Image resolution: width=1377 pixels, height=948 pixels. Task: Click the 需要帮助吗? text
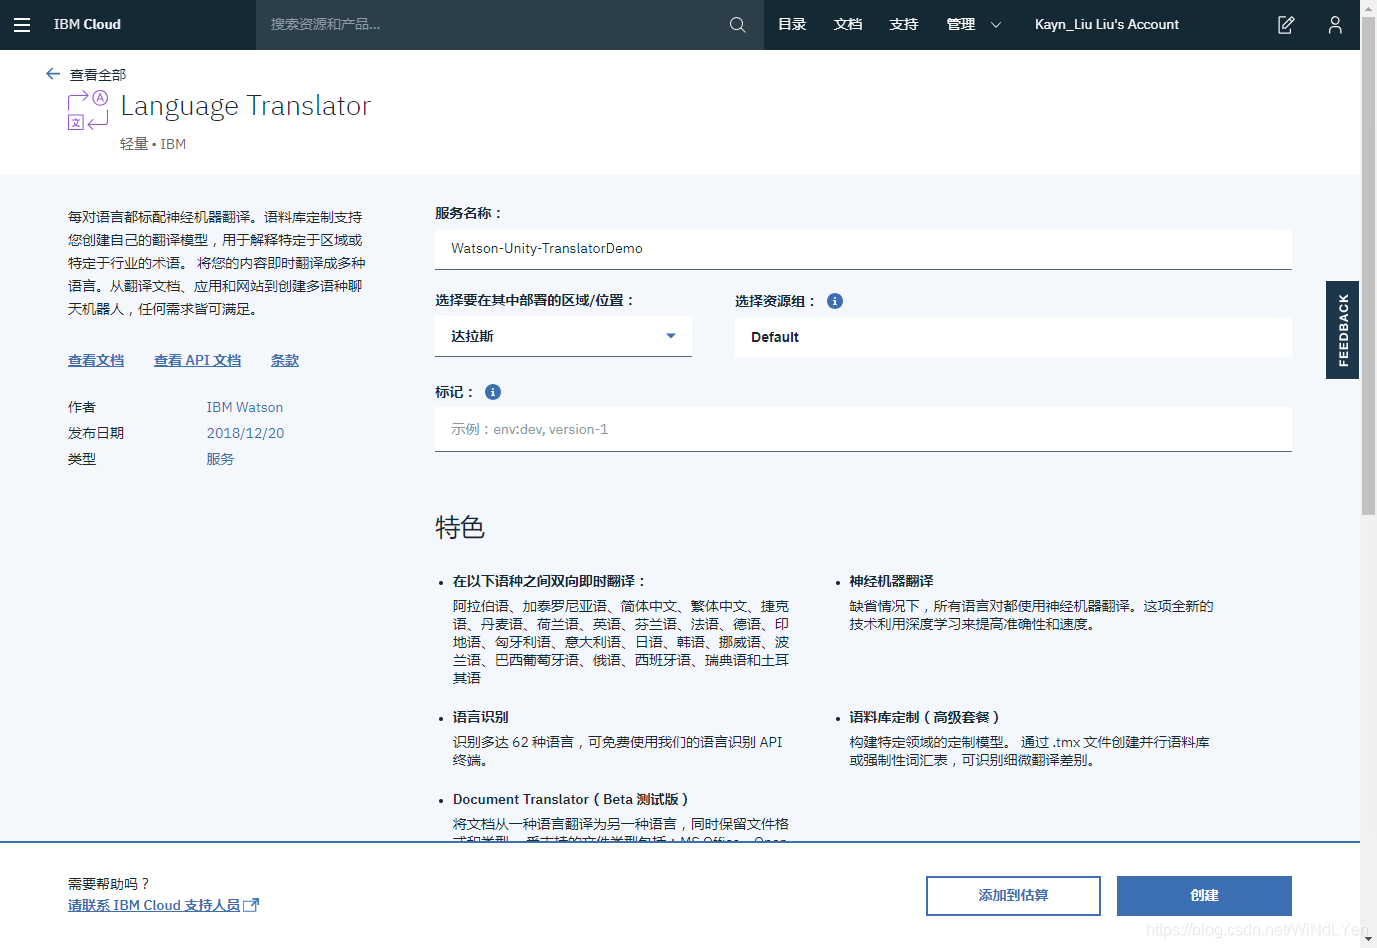click(x=108, y=884)
